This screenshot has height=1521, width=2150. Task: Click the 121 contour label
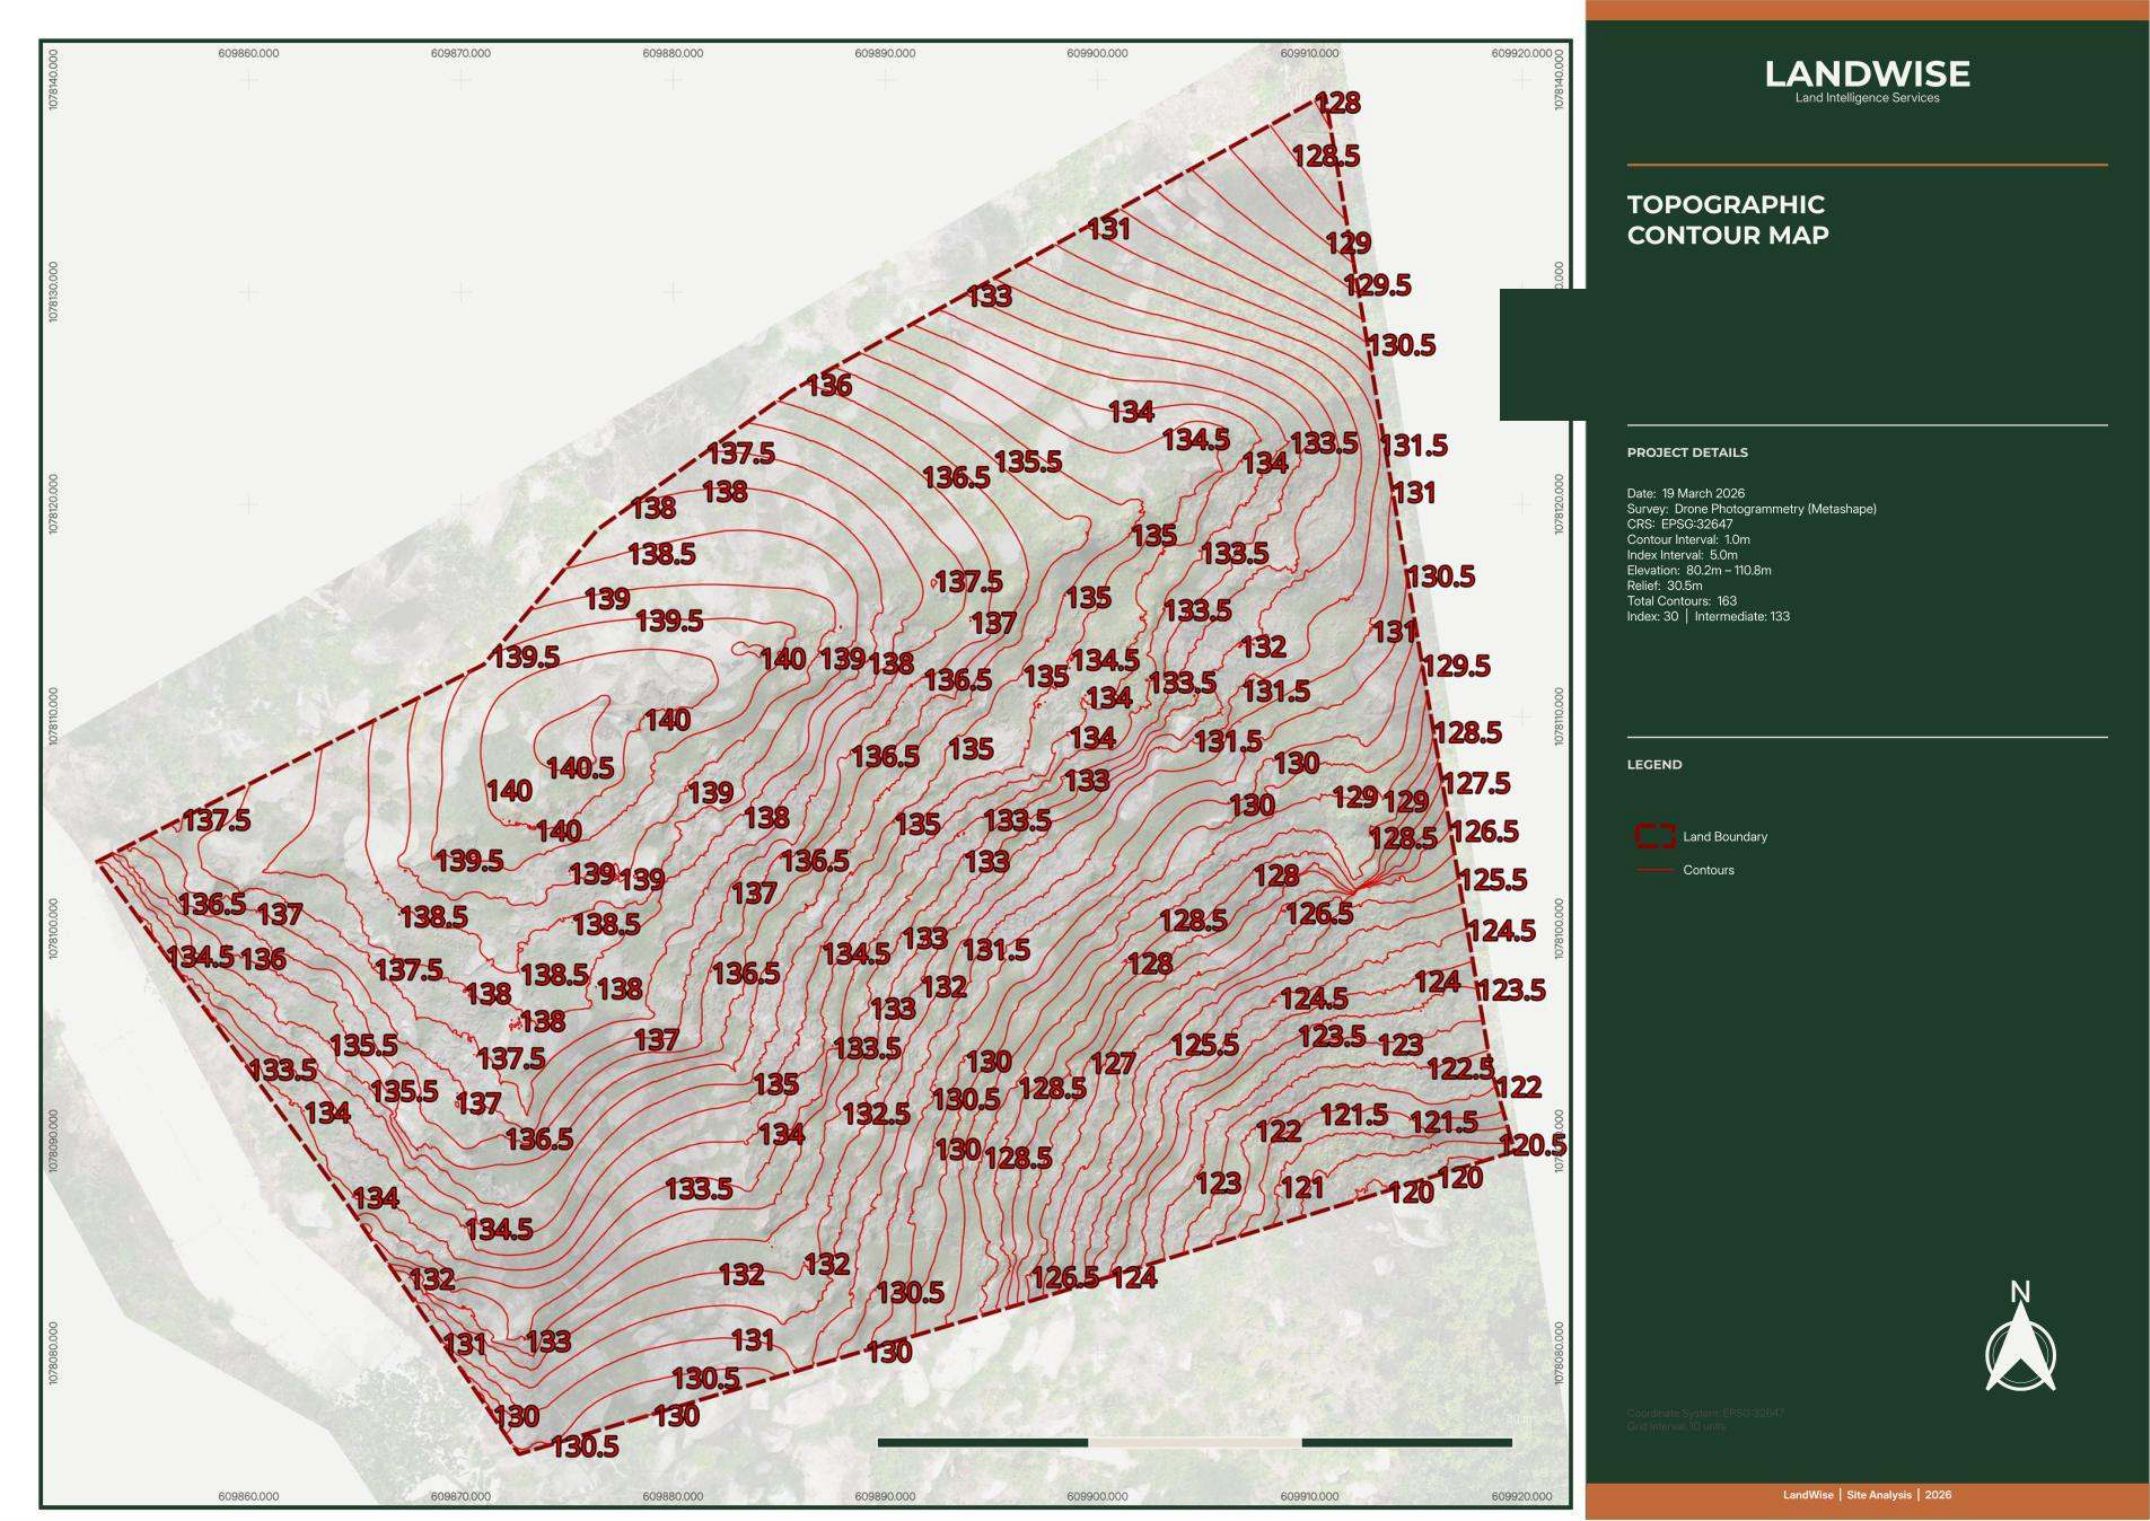click(x=1303, y=1188)
